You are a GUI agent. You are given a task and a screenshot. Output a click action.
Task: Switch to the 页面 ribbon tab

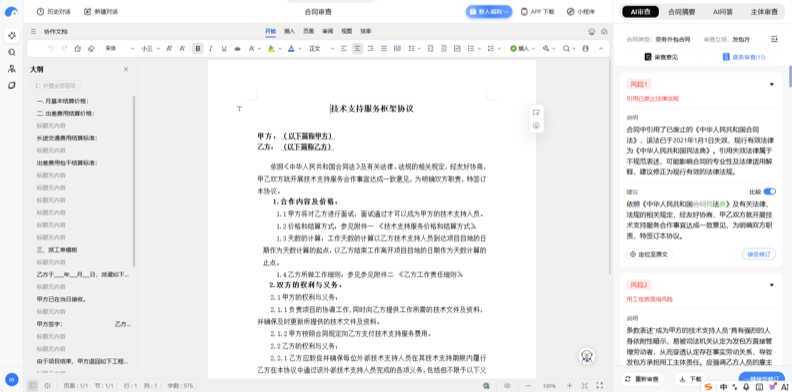[309, 31]
